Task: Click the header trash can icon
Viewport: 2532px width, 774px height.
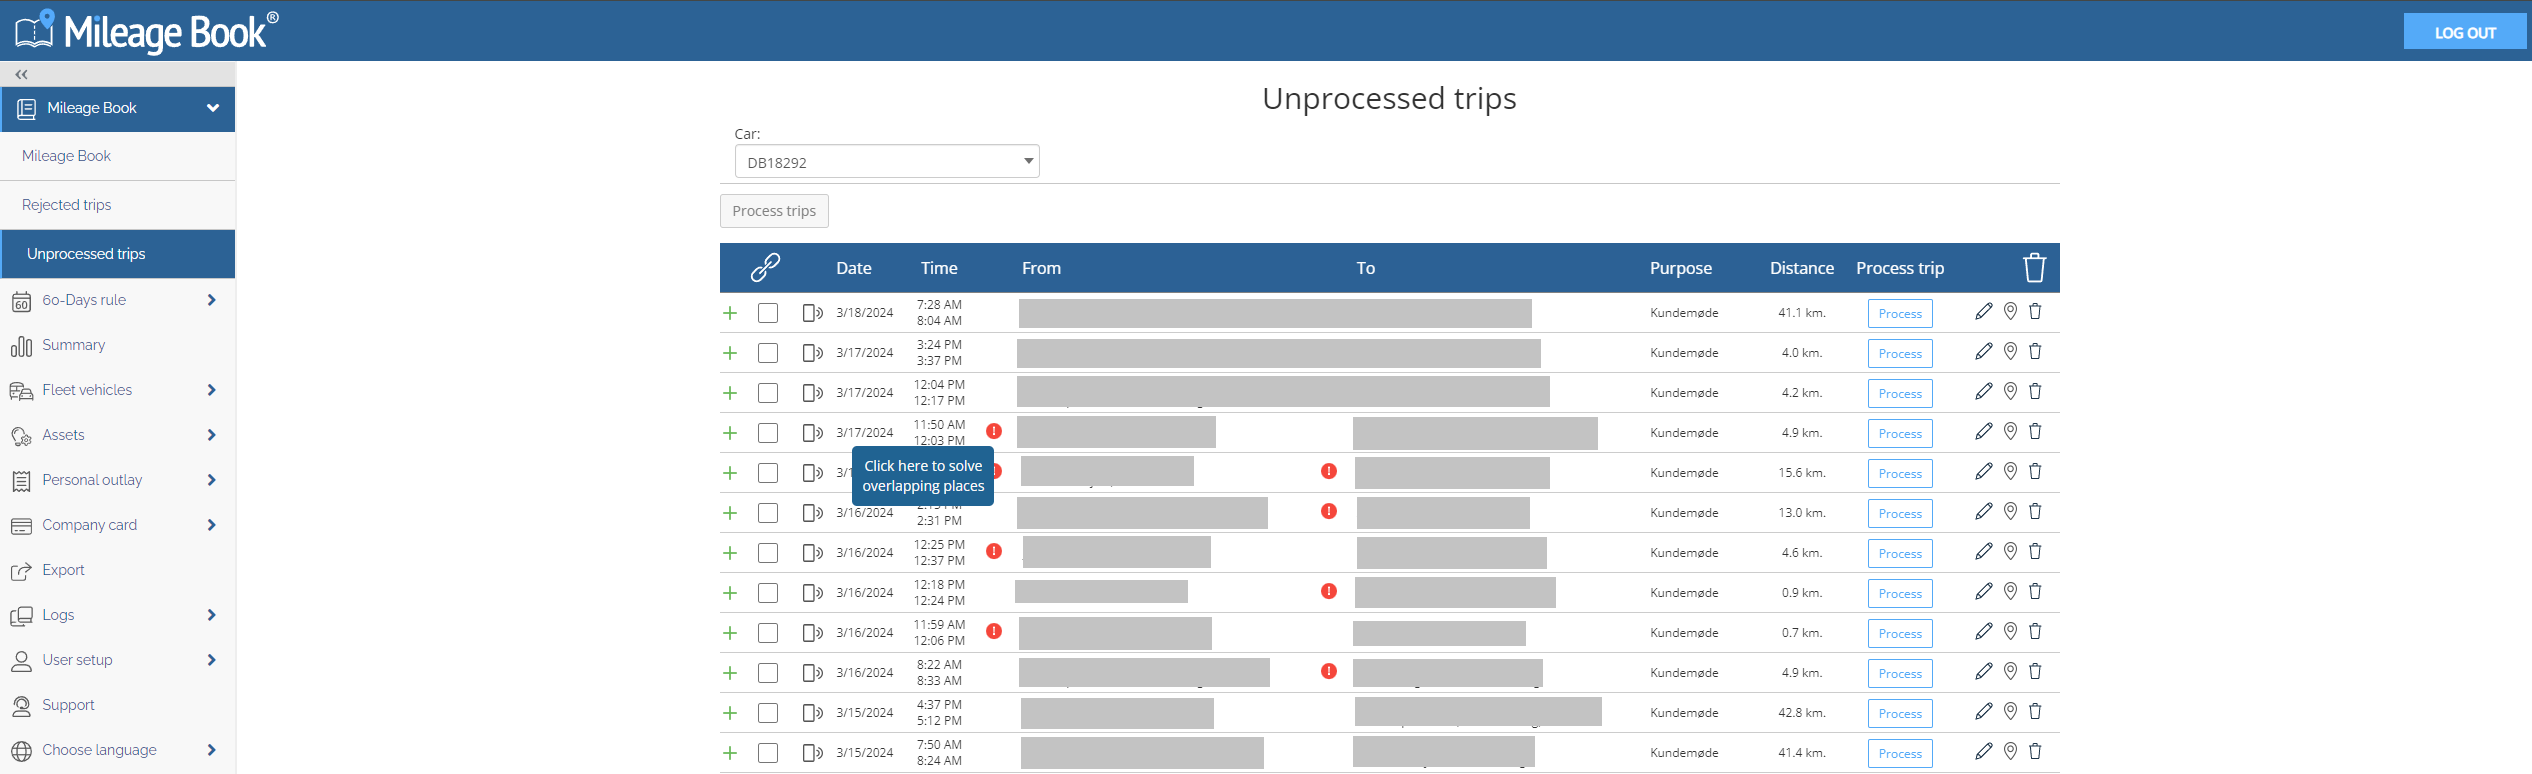Action: point(2035,268)
